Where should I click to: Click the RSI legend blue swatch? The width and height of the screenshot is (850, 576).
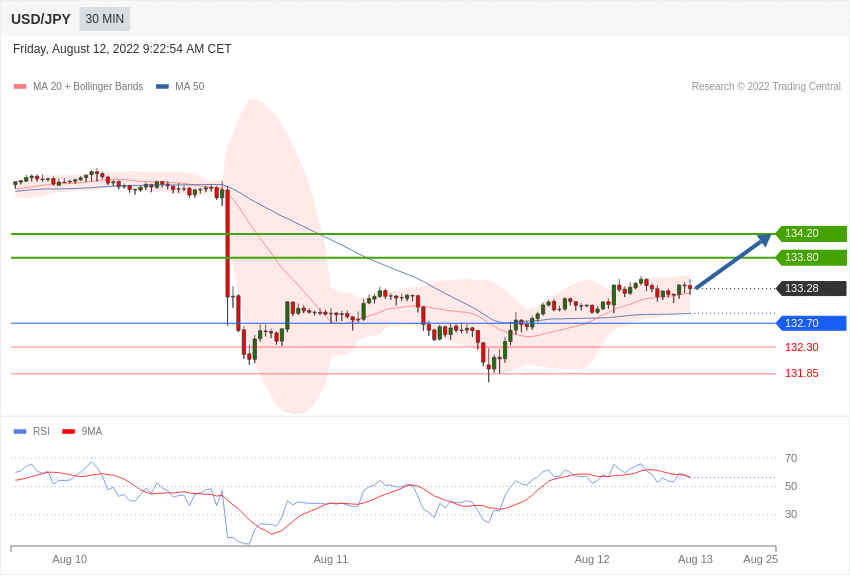click(x=20, y=431)
